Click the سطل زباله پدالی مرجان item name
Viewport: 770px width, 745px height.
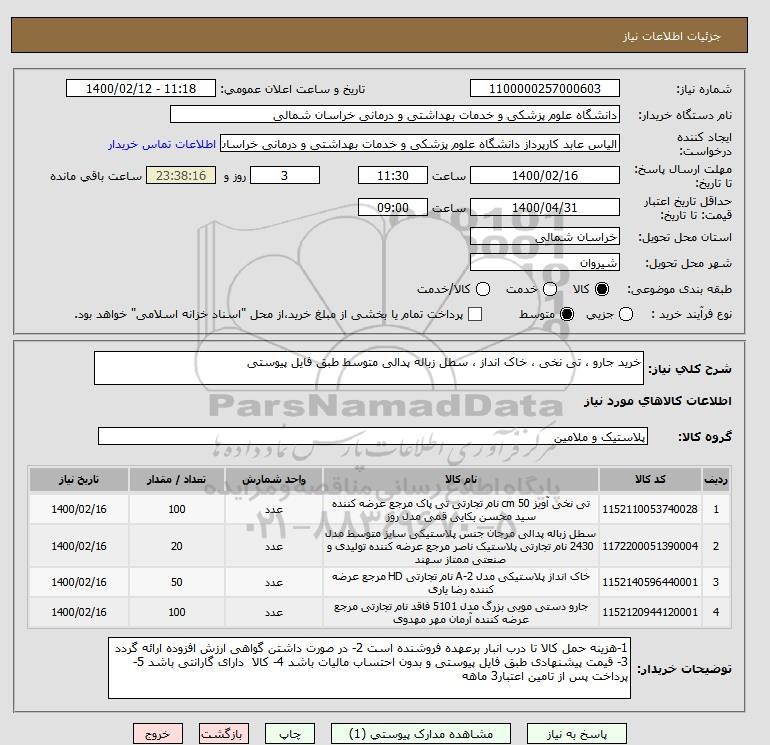(x=461, y=546)
